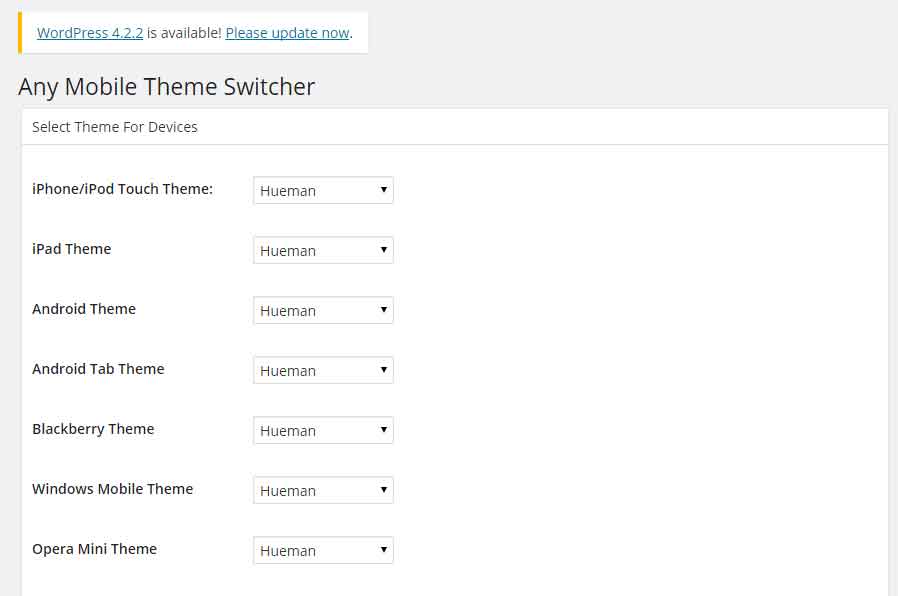Click the 'Android Tab Theme' label
Screen dimensions: 898x596
pos(98,369)
